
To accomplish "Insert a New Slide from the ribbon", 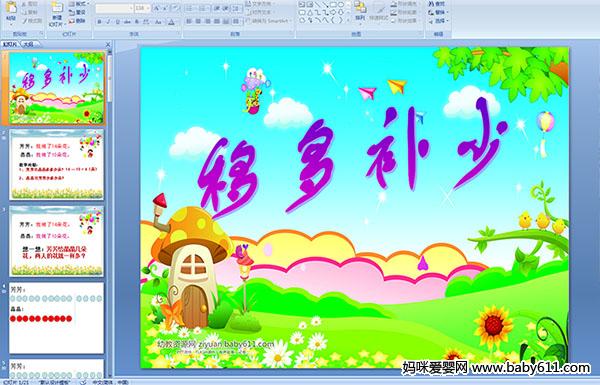I will pyautogui.click(x=57, y=13).
